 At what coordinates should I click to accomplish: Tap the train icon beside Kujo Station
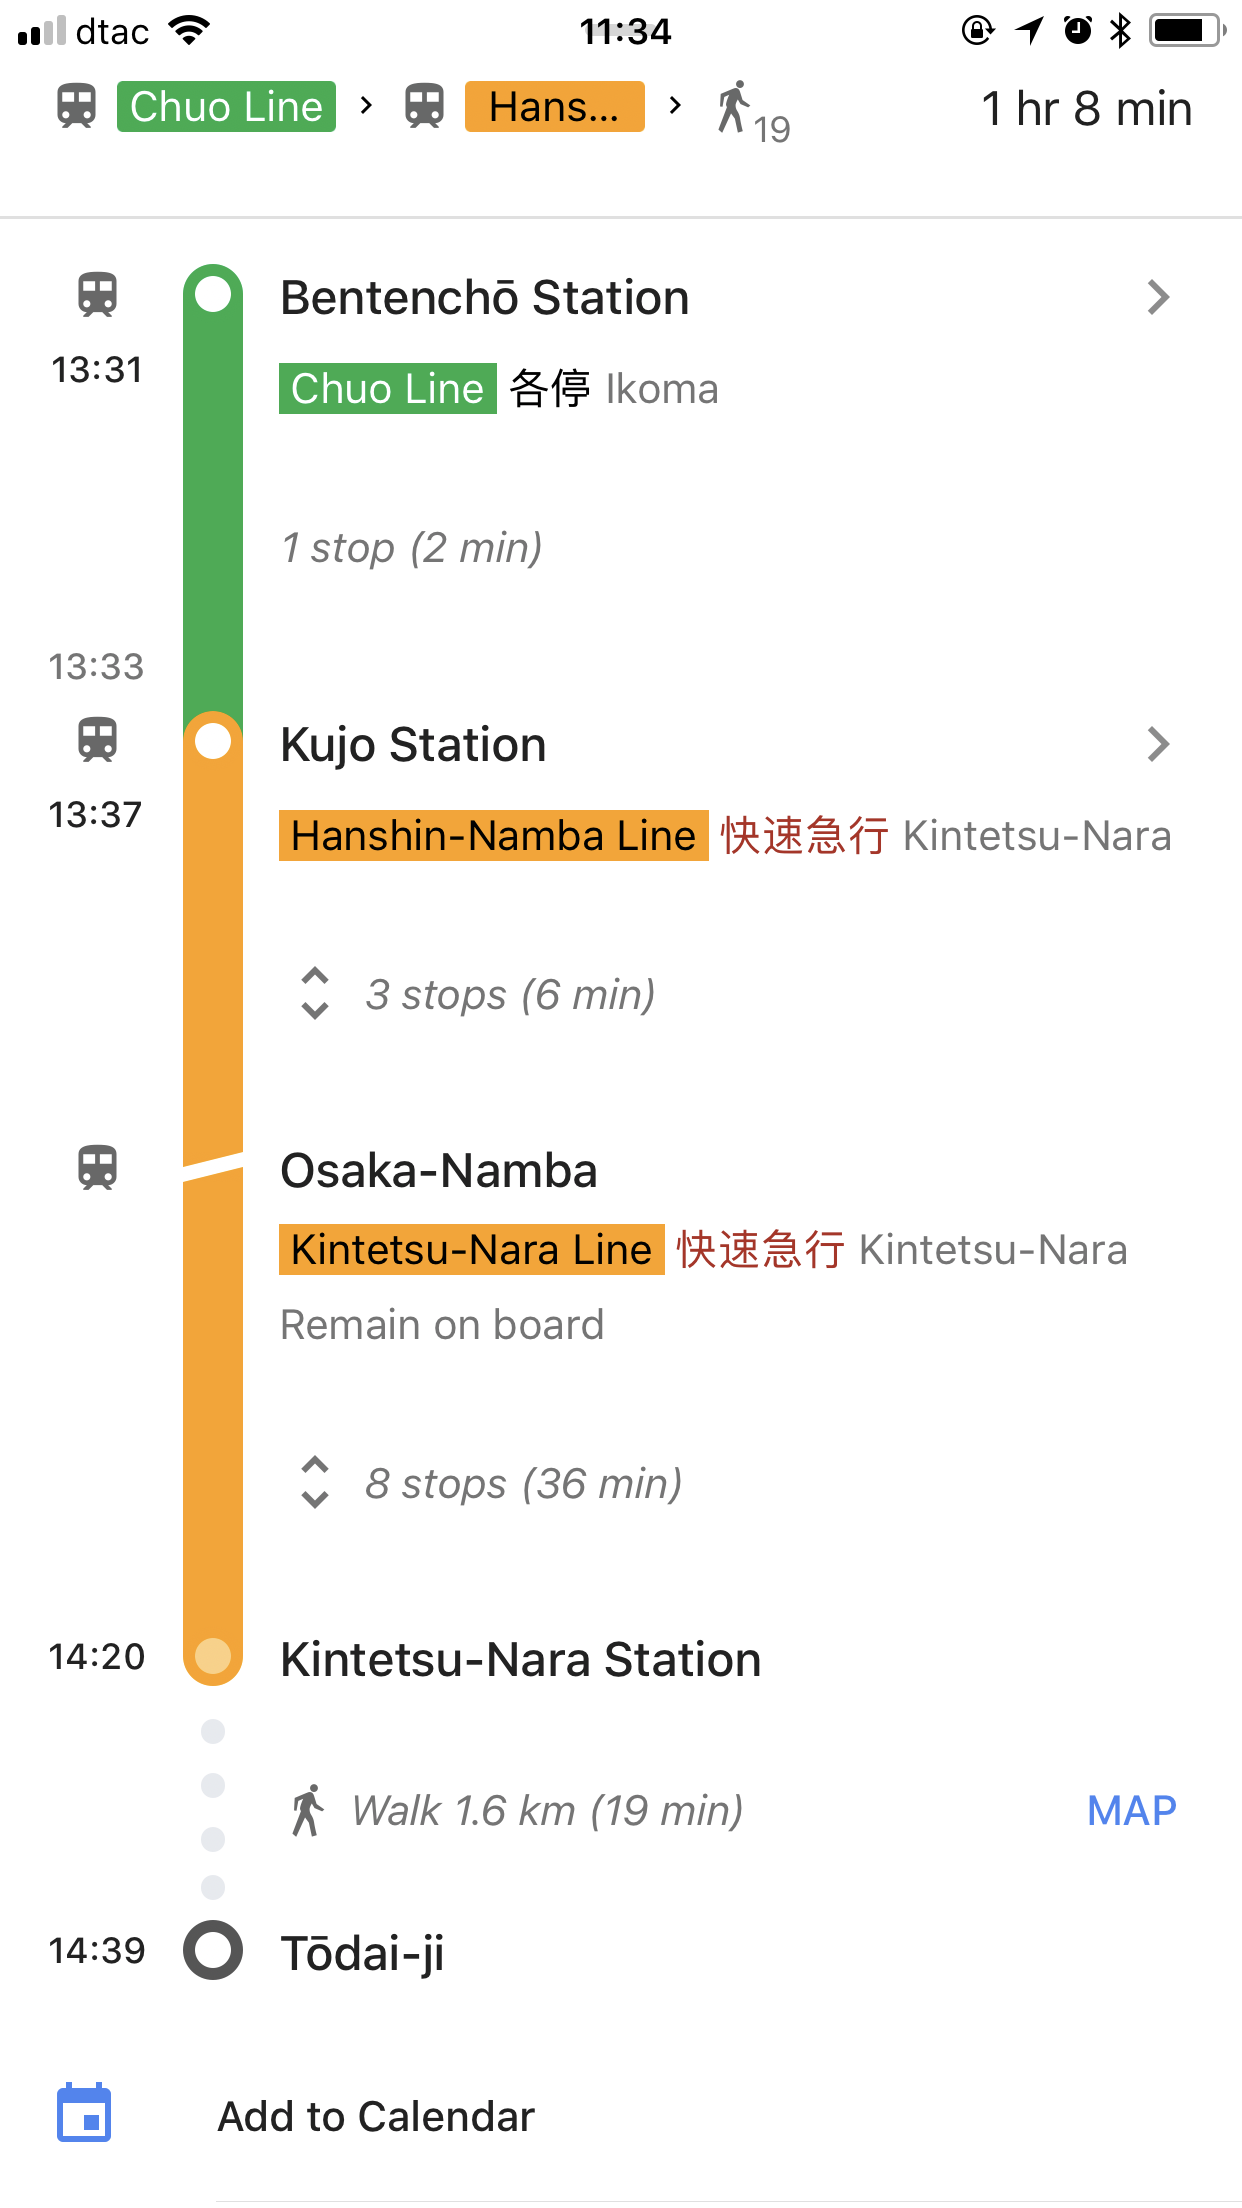click(x=97, y=740)
